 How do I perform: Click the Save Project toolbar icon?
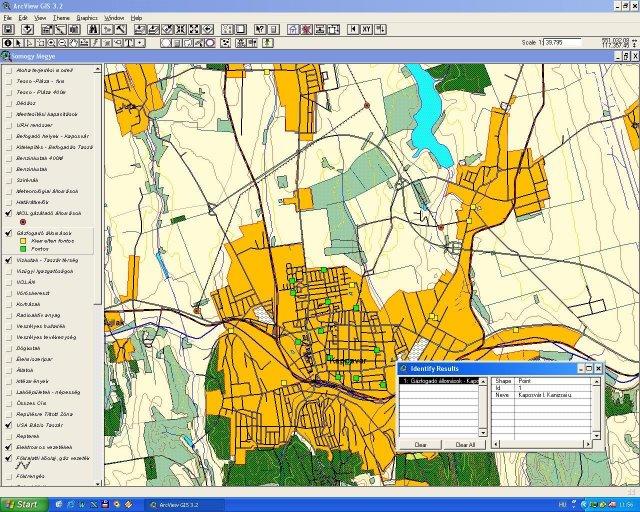pyautogui.click(x=8, y=29)
